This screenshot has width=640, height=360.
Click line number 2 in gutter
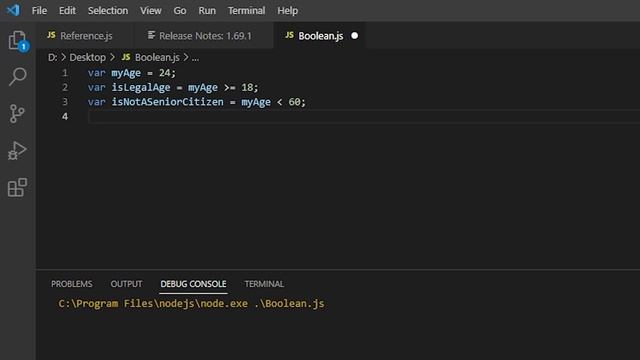coord(65,87)
